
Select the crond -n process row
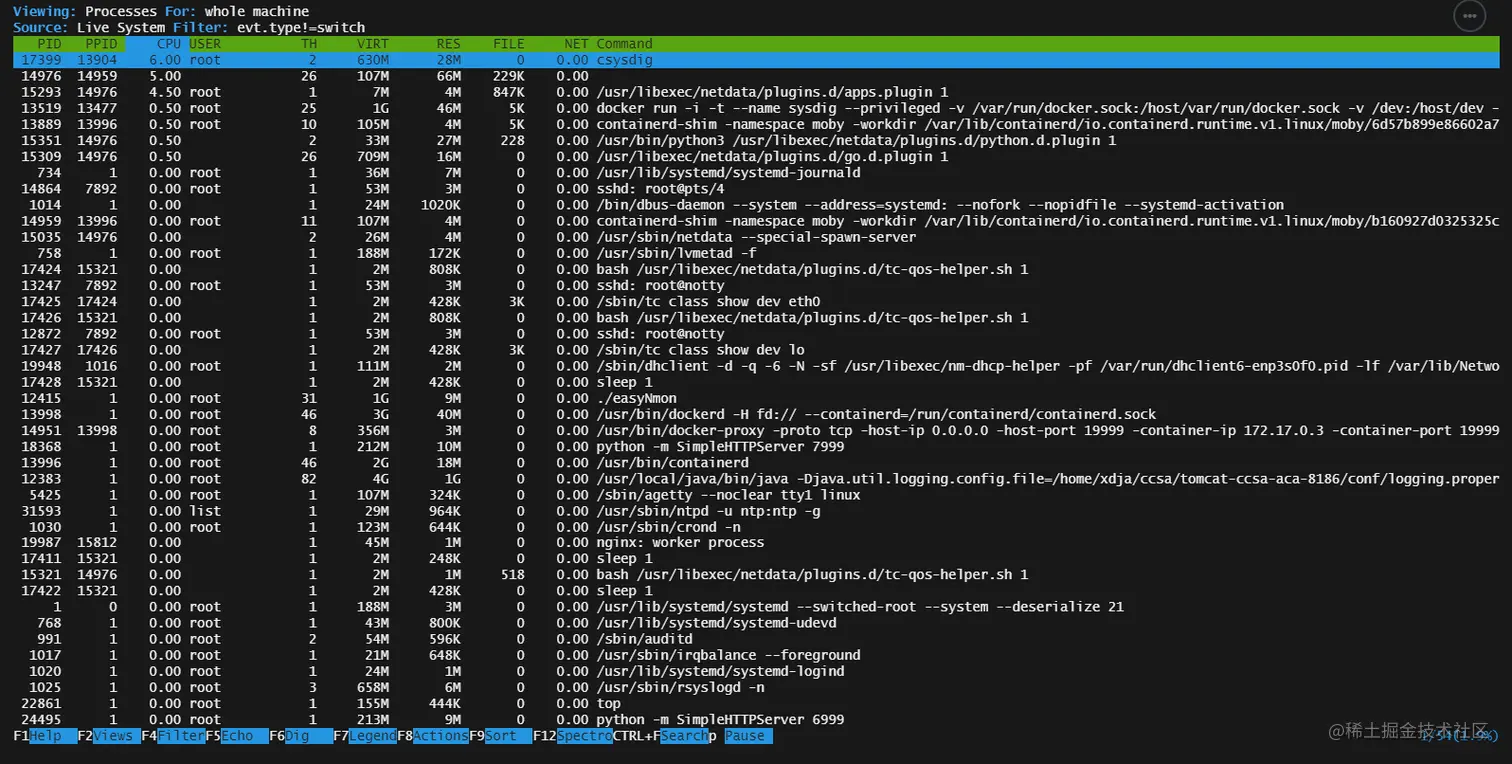point(756,526)
